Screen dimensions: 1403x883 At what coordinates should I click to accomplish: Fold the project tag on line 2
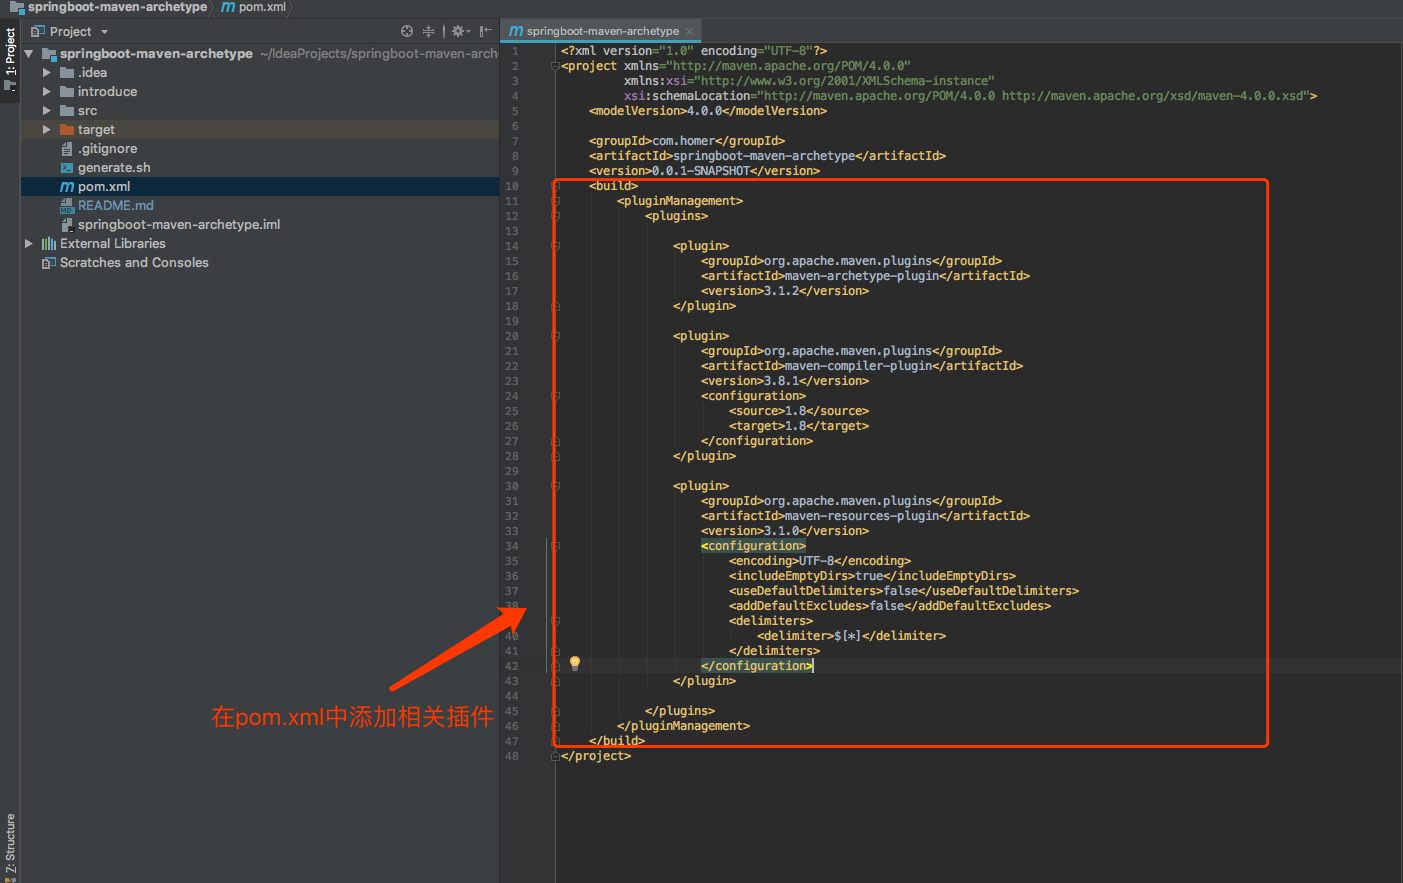point(555,66)
